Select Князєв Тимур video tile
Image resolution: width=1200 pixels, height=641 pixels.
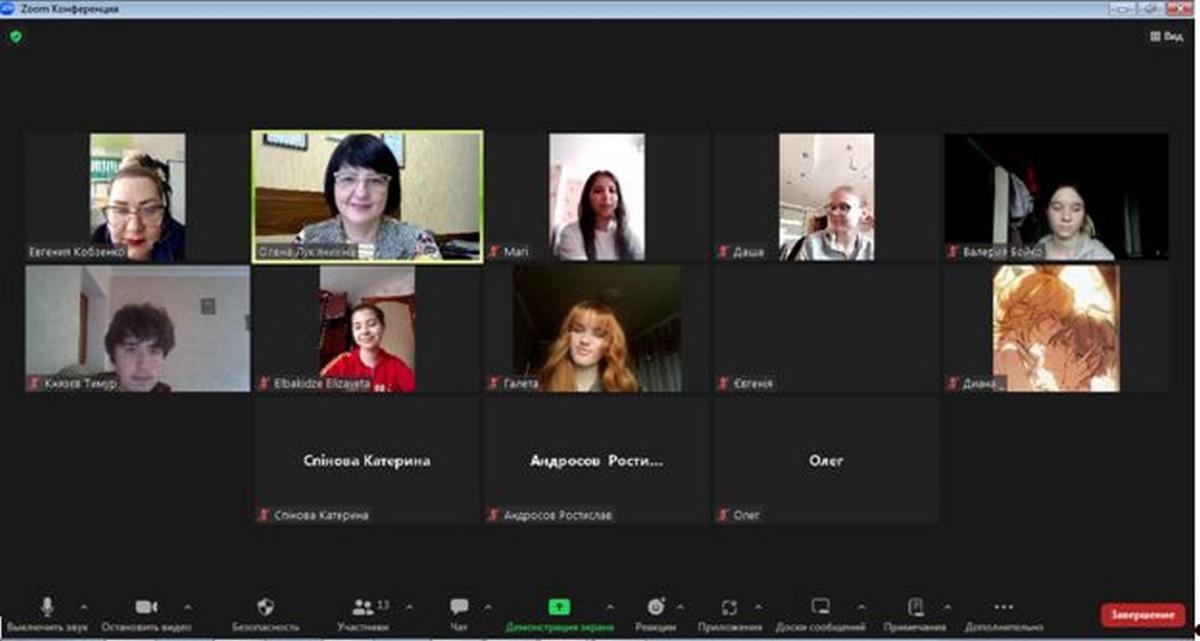coord(138,328)
